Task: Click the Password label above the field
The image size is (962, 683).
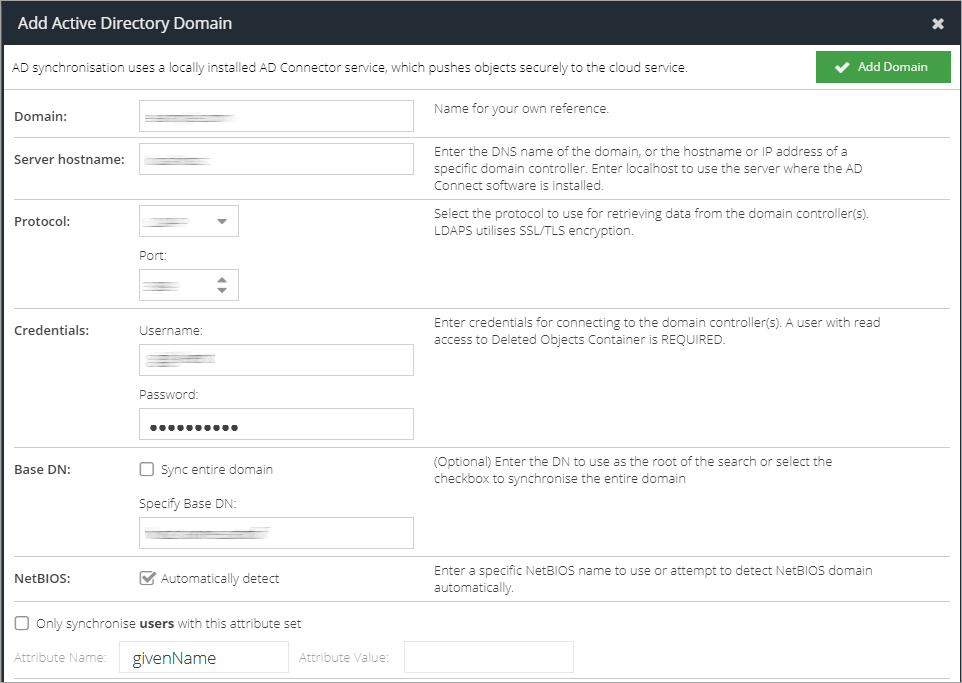Action: [169, 394]
